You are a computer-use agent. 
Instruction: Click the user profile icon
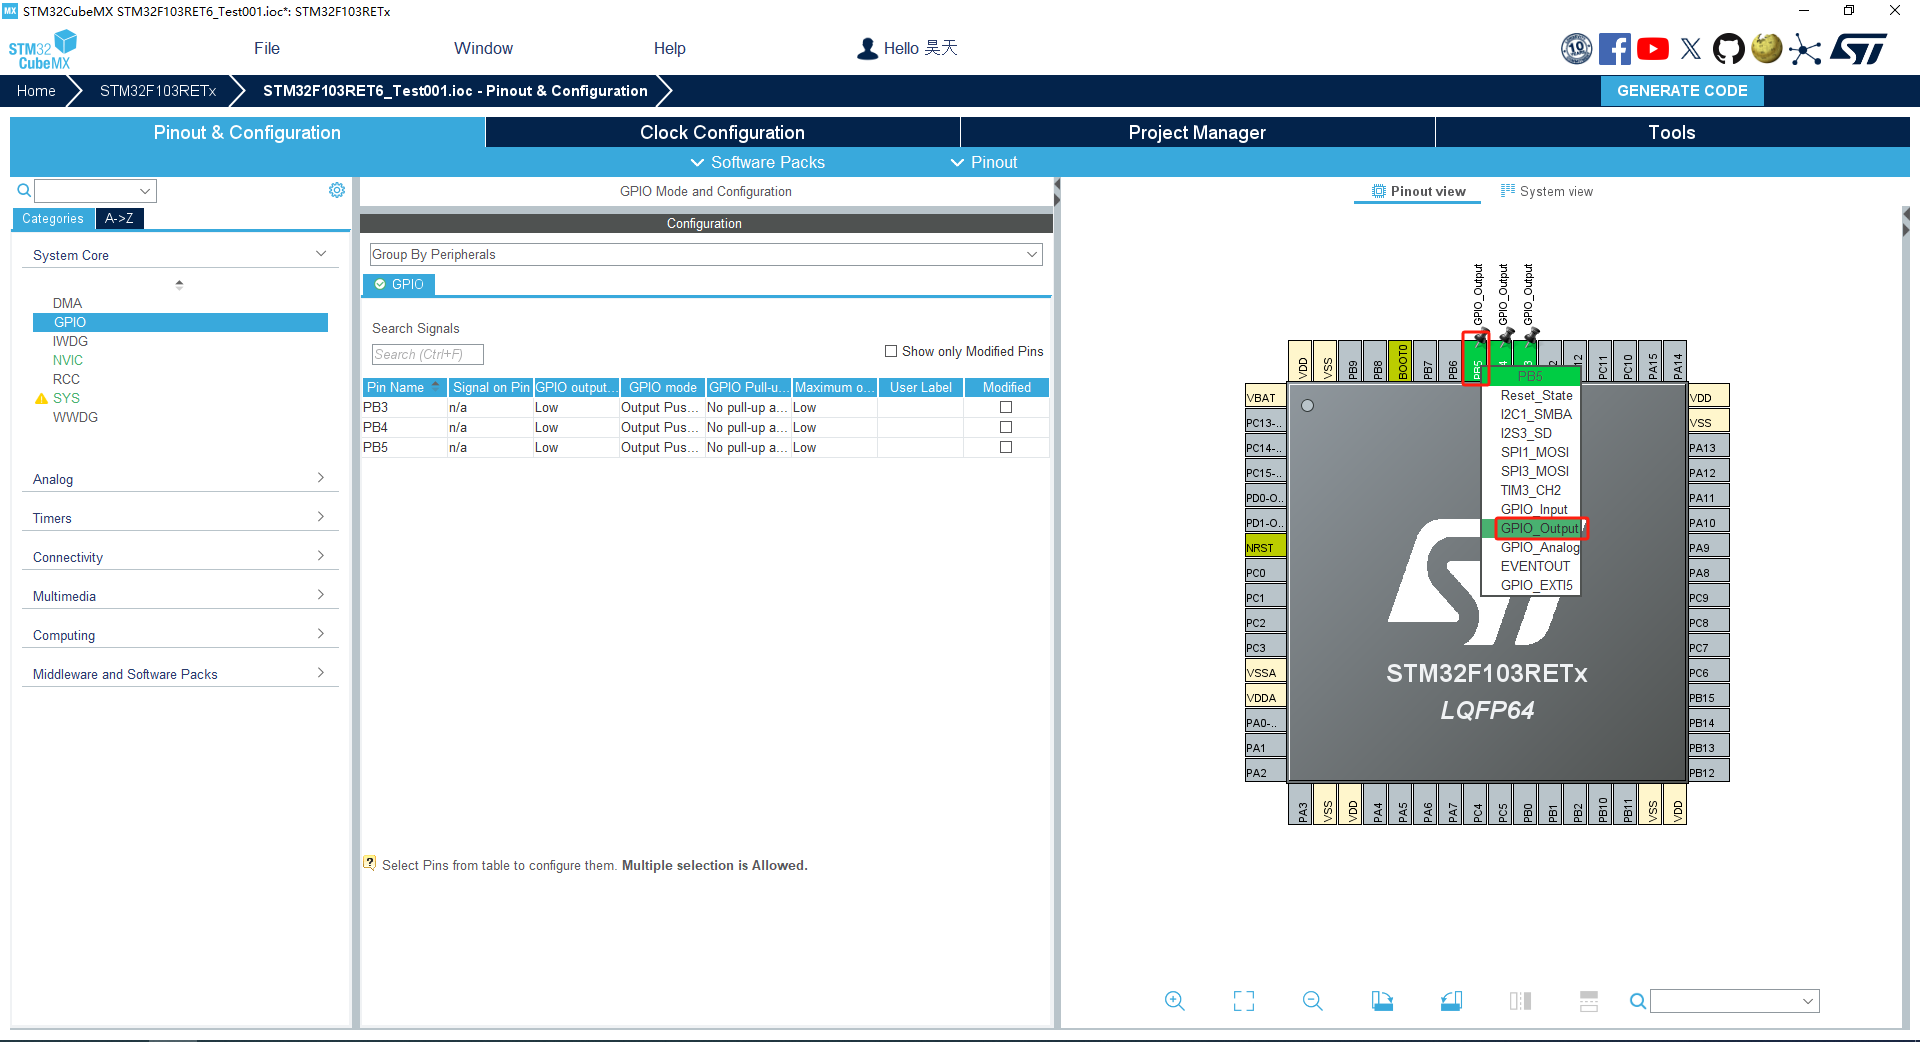click(x=867, y=48)
